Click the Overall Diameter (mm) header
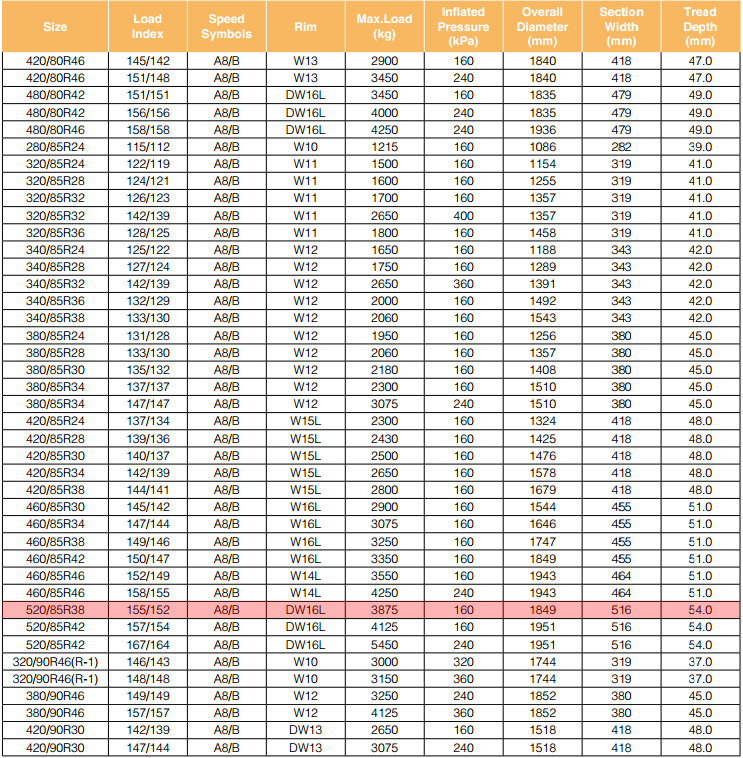This screenshot has width=743, height=758. (x=542, y=26)
